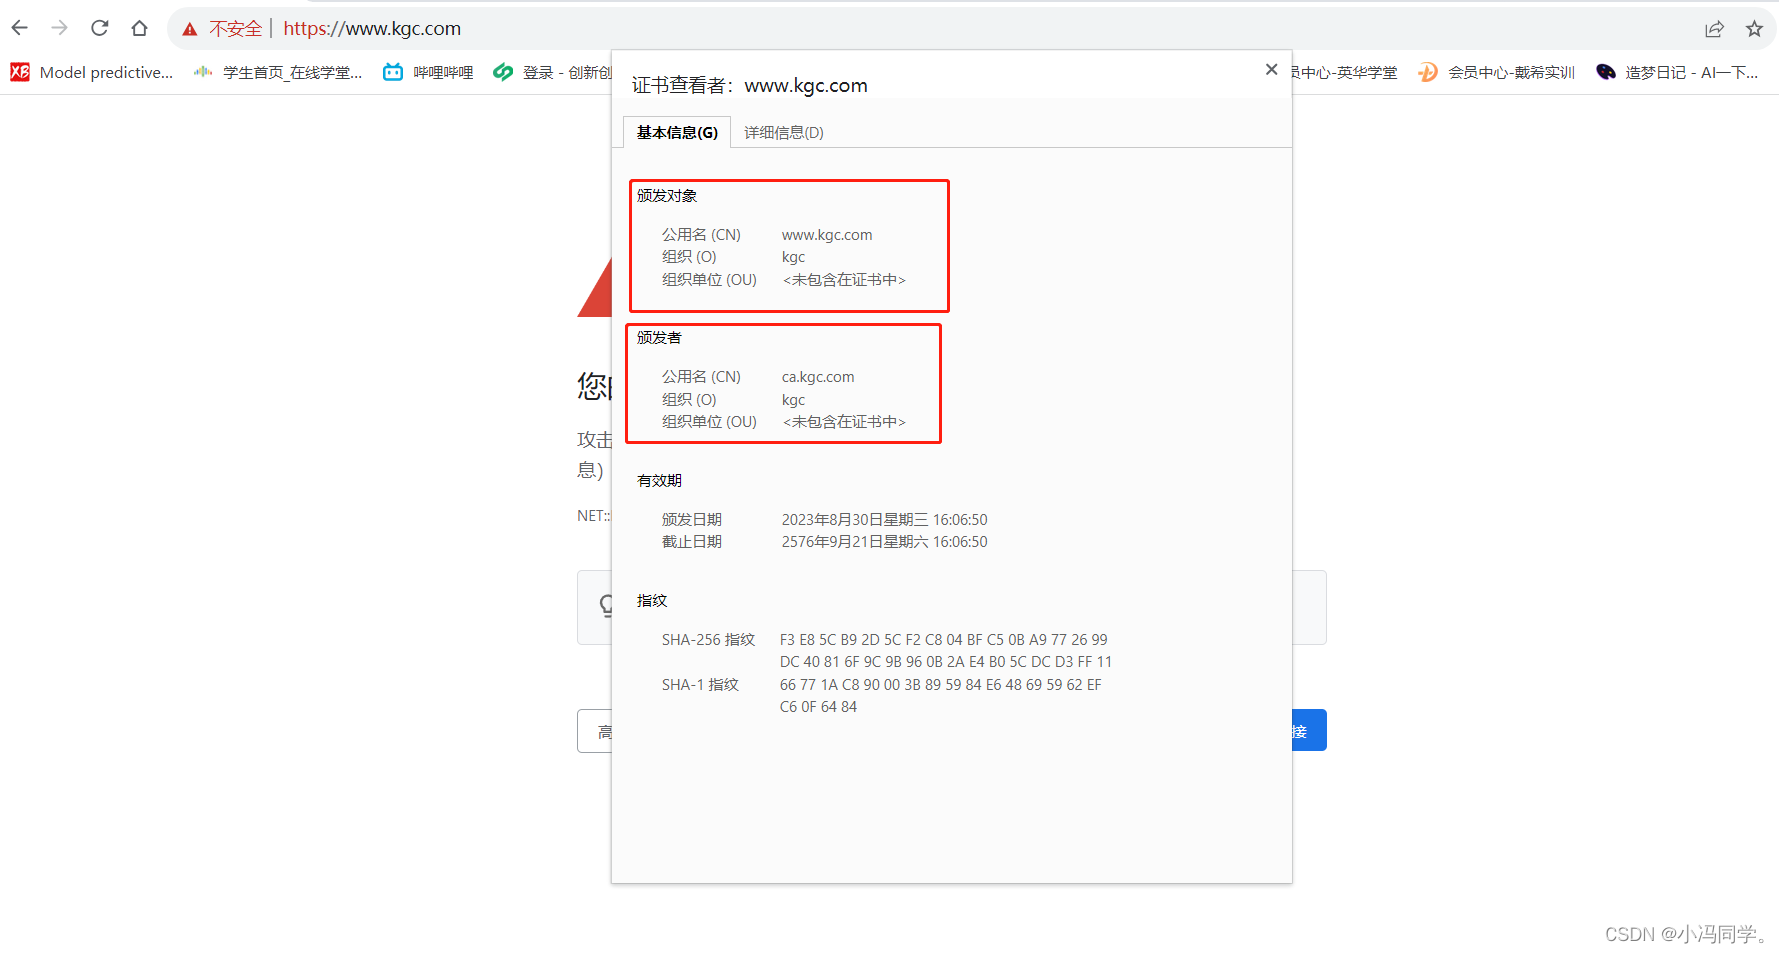Open the 登录 - 创新创 bookmark
This screenshot has width=1779, height=953.
pos(552,72)
